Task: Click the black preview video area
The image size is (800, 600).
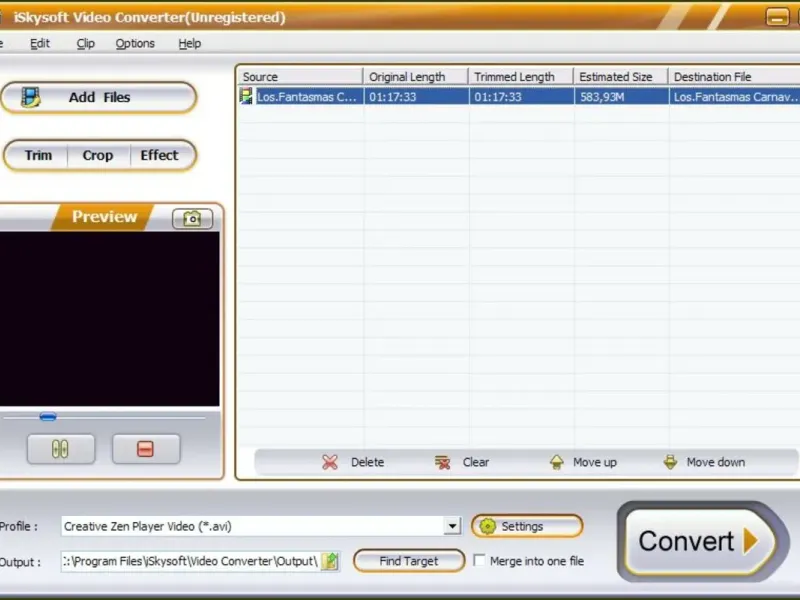Action: [110, 319]
